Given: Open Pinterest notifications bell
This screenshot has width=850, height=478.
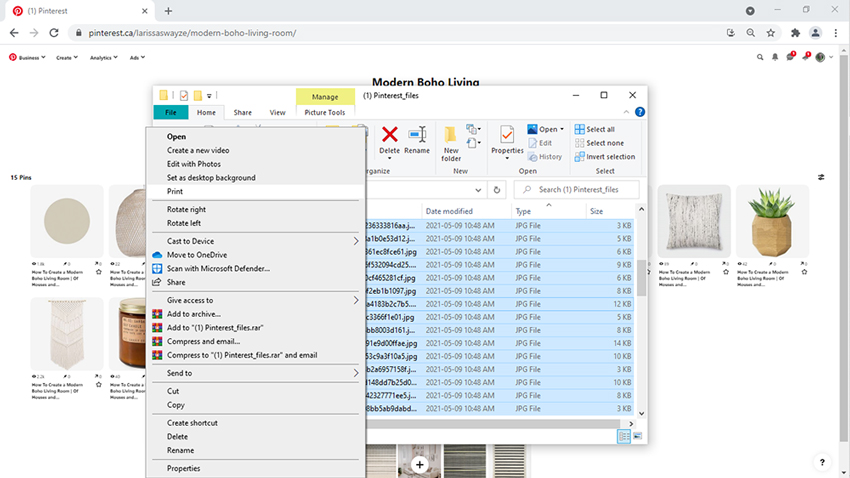Looking at the screenshot, I should 775,57.
